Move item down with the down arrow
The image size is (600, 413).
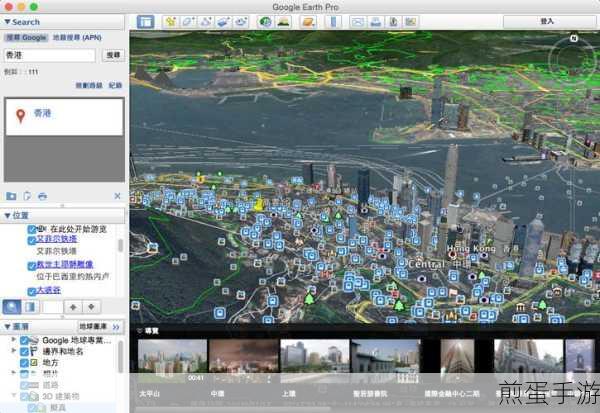pos(91,307)
